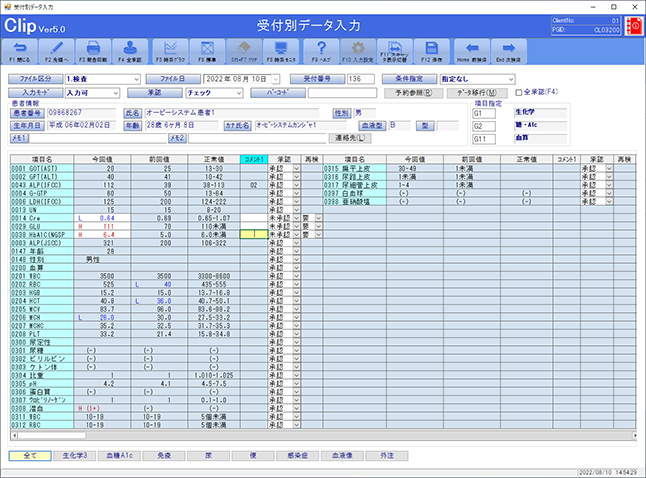
Task: Open the F5 time-series graph icon
Action: pyautogui.click(x=170, y=52)
